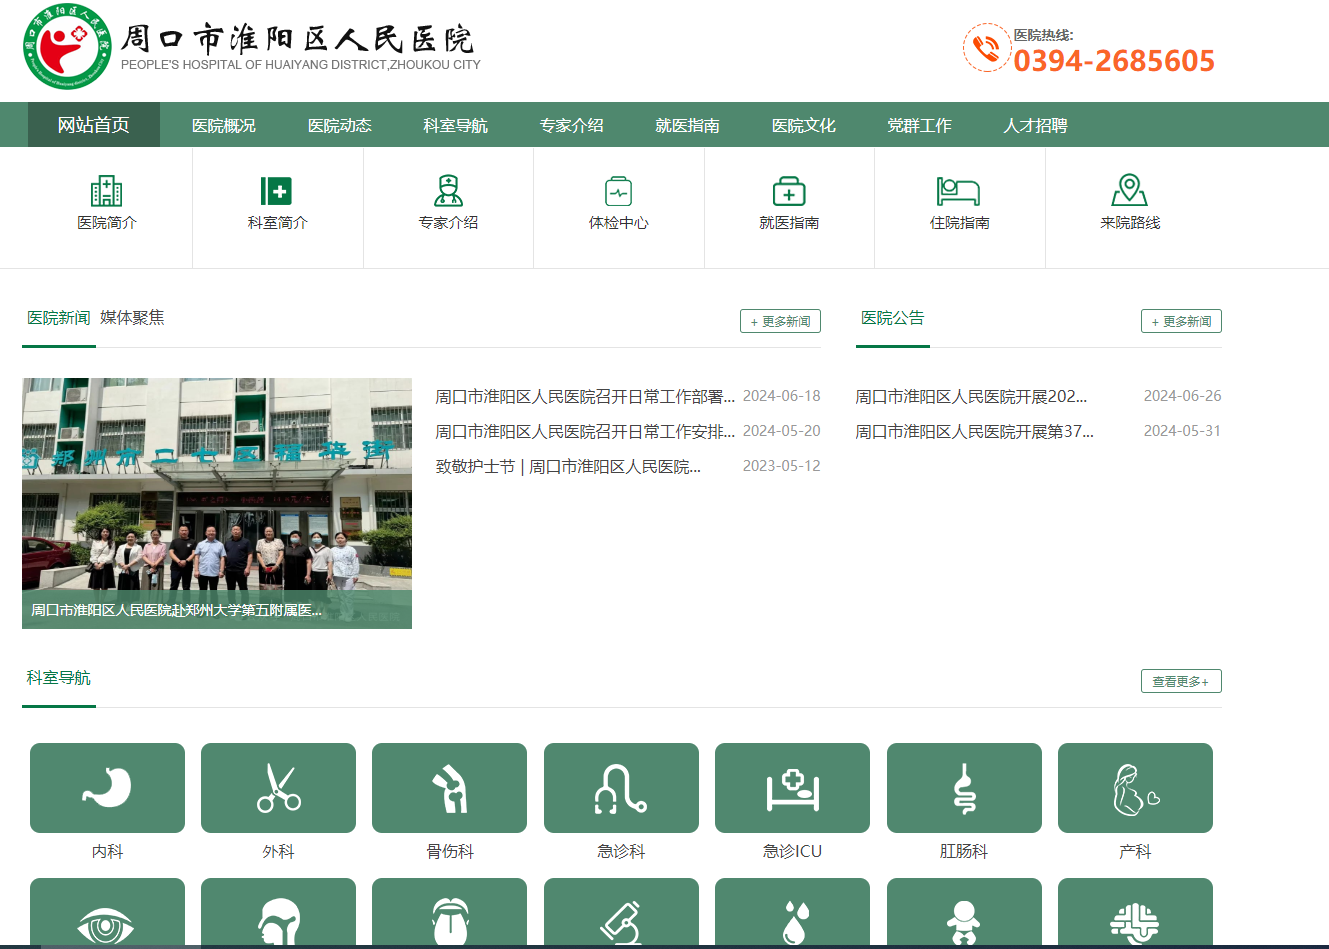Open 医院概况 navigation menu
The image size is (1329, 949).
tap(224, 125)
